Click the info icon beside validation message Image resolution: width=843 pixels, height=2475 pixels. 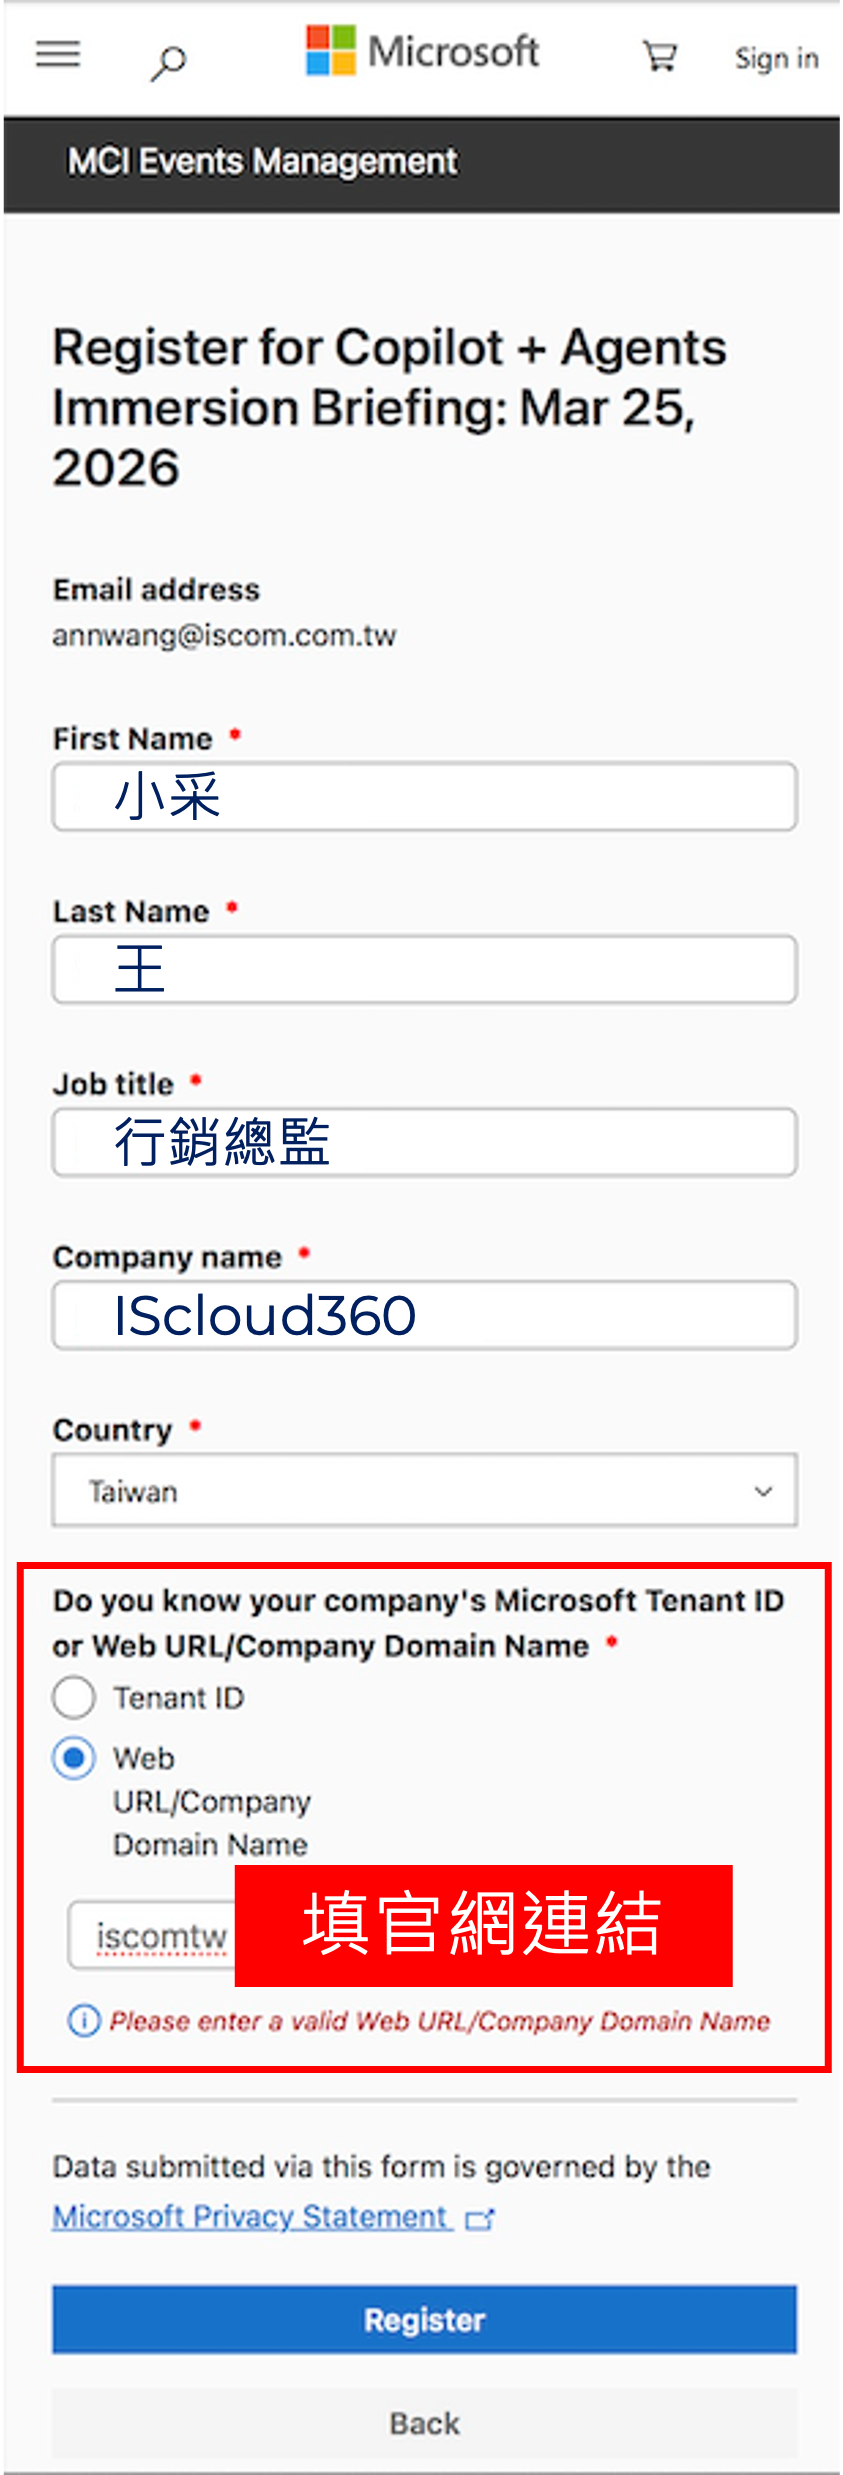pyautogui.click(x=84, y=2021)
